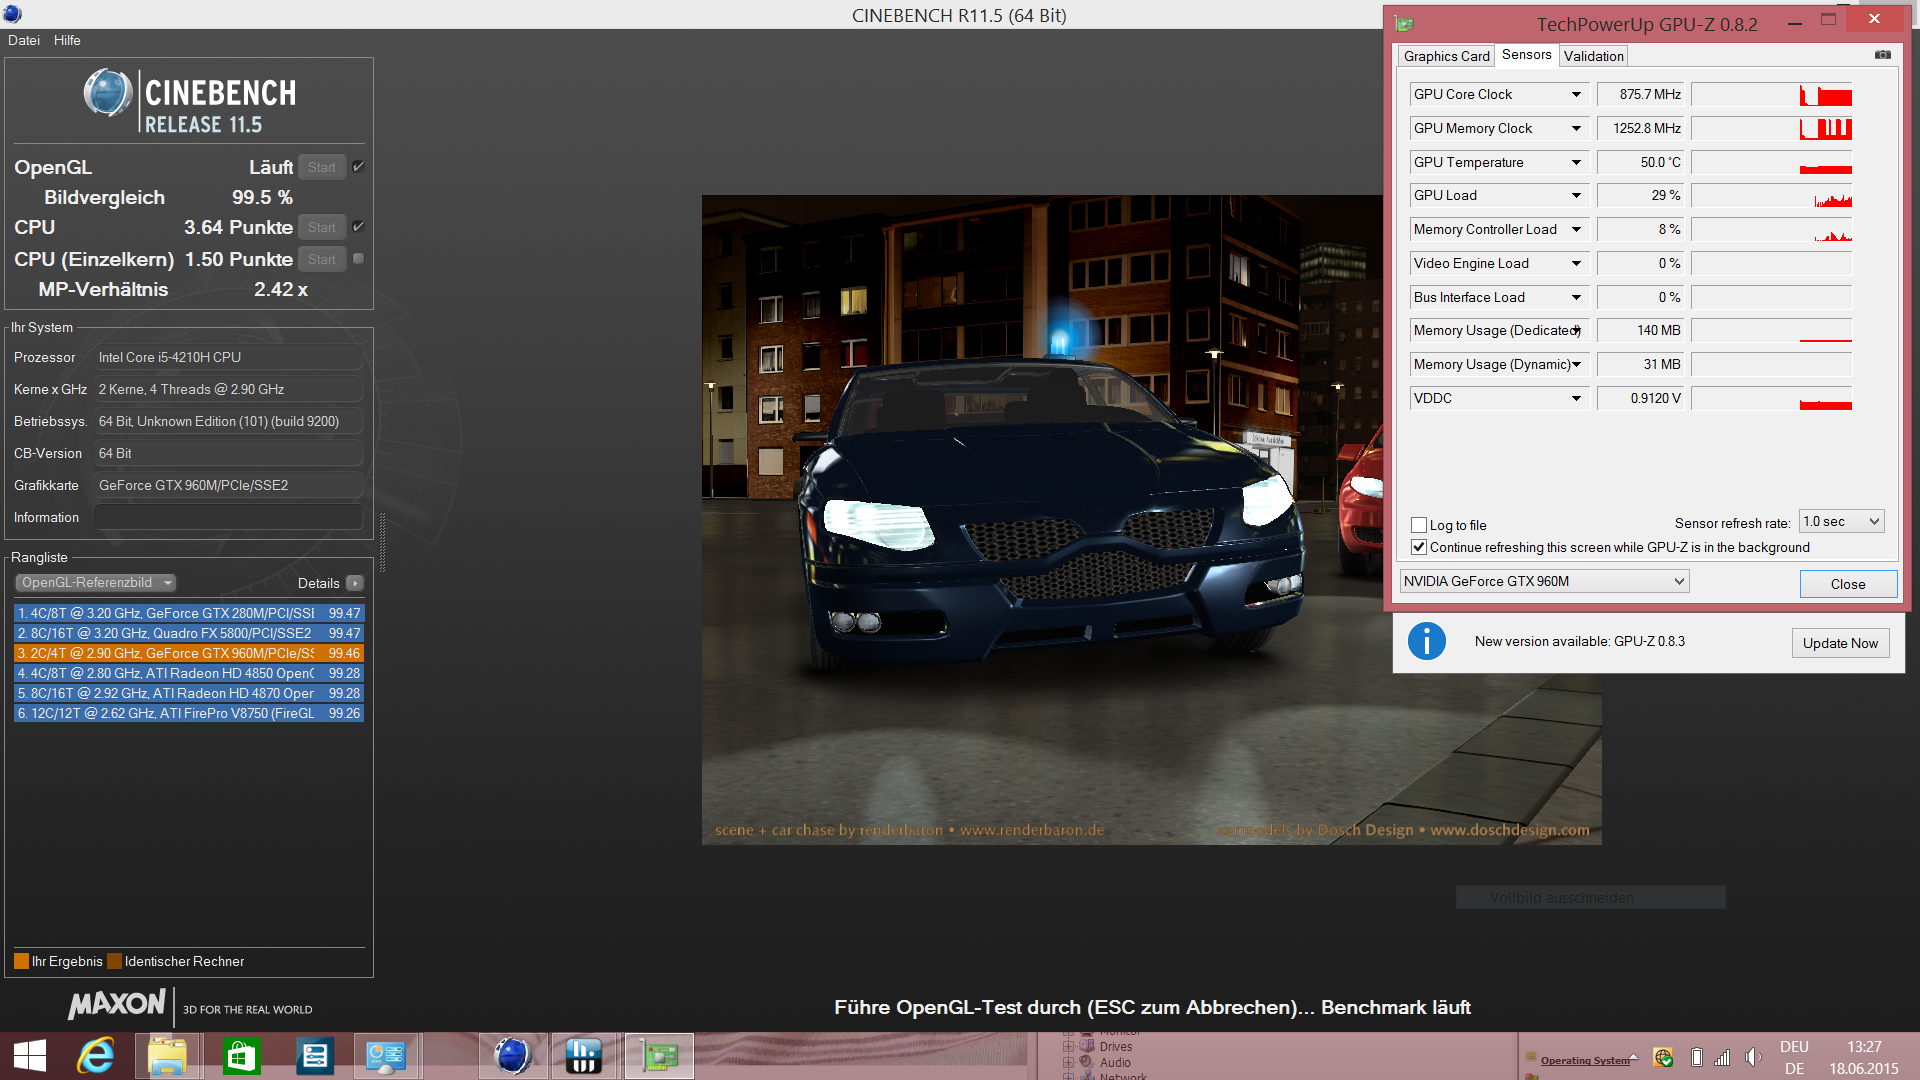Image resolution: width=1920 pixels, height=1080 pixels.
Task: Open OpenGL-Referenzbild ranking dropdown
Action: (95, 583)
